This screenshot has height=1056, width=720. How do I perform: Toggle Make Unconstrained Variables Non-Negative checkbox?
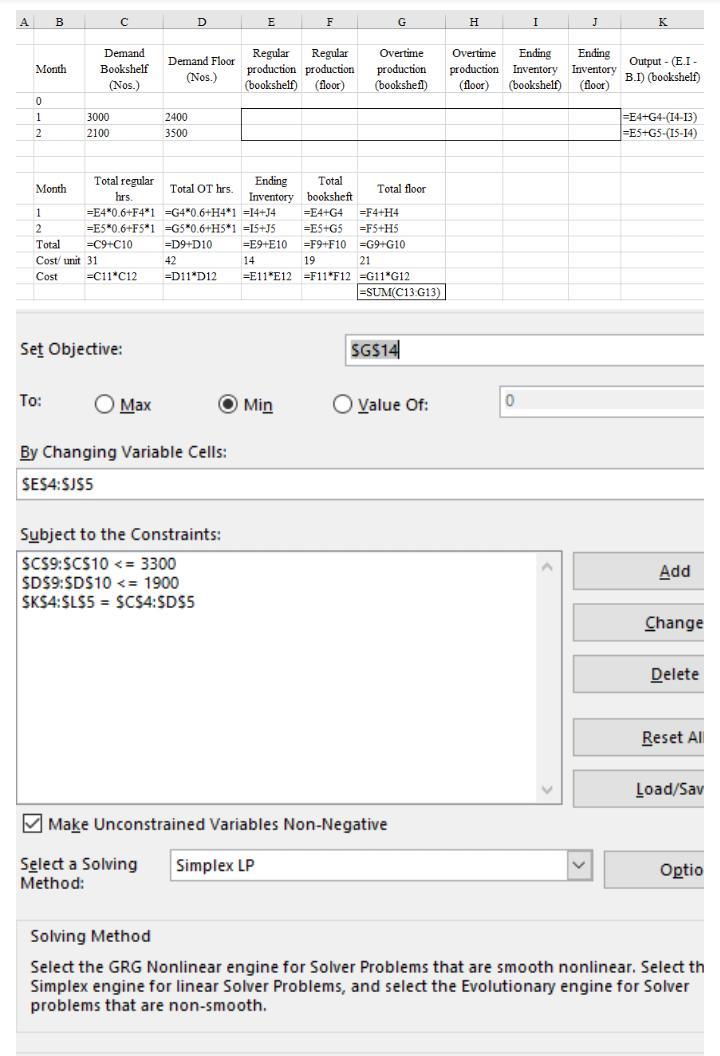32,823
